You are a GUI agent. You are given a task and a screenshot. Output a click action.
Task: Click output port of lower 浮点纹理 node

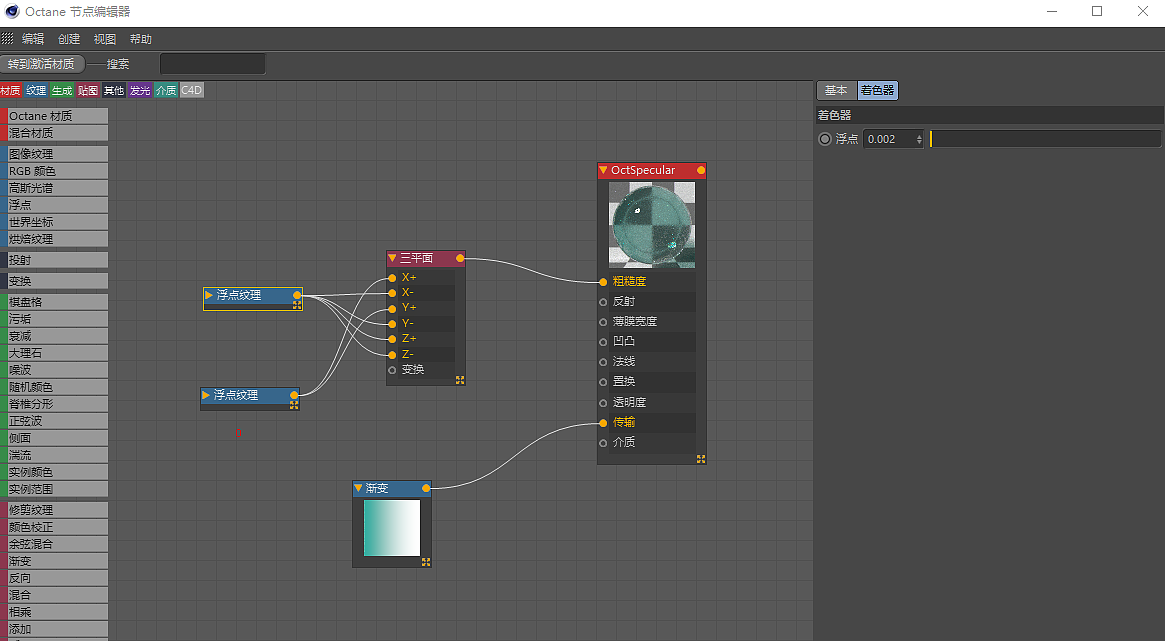pos(294,395)
